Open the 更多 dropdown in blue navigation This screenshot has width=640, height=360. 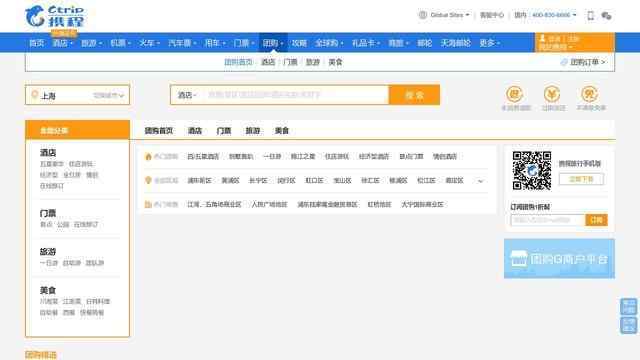(x=489, y=43)
